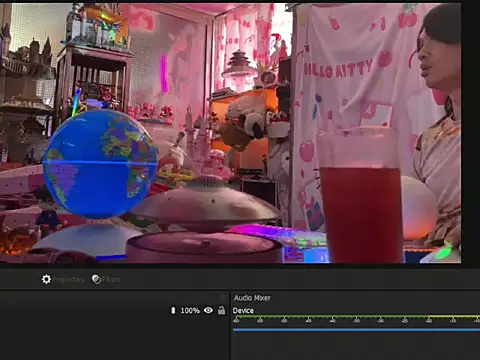Viewport: 480px width, 360px height.
Task: Click the green Device audio level meter
Action: [x=356, y=316]
